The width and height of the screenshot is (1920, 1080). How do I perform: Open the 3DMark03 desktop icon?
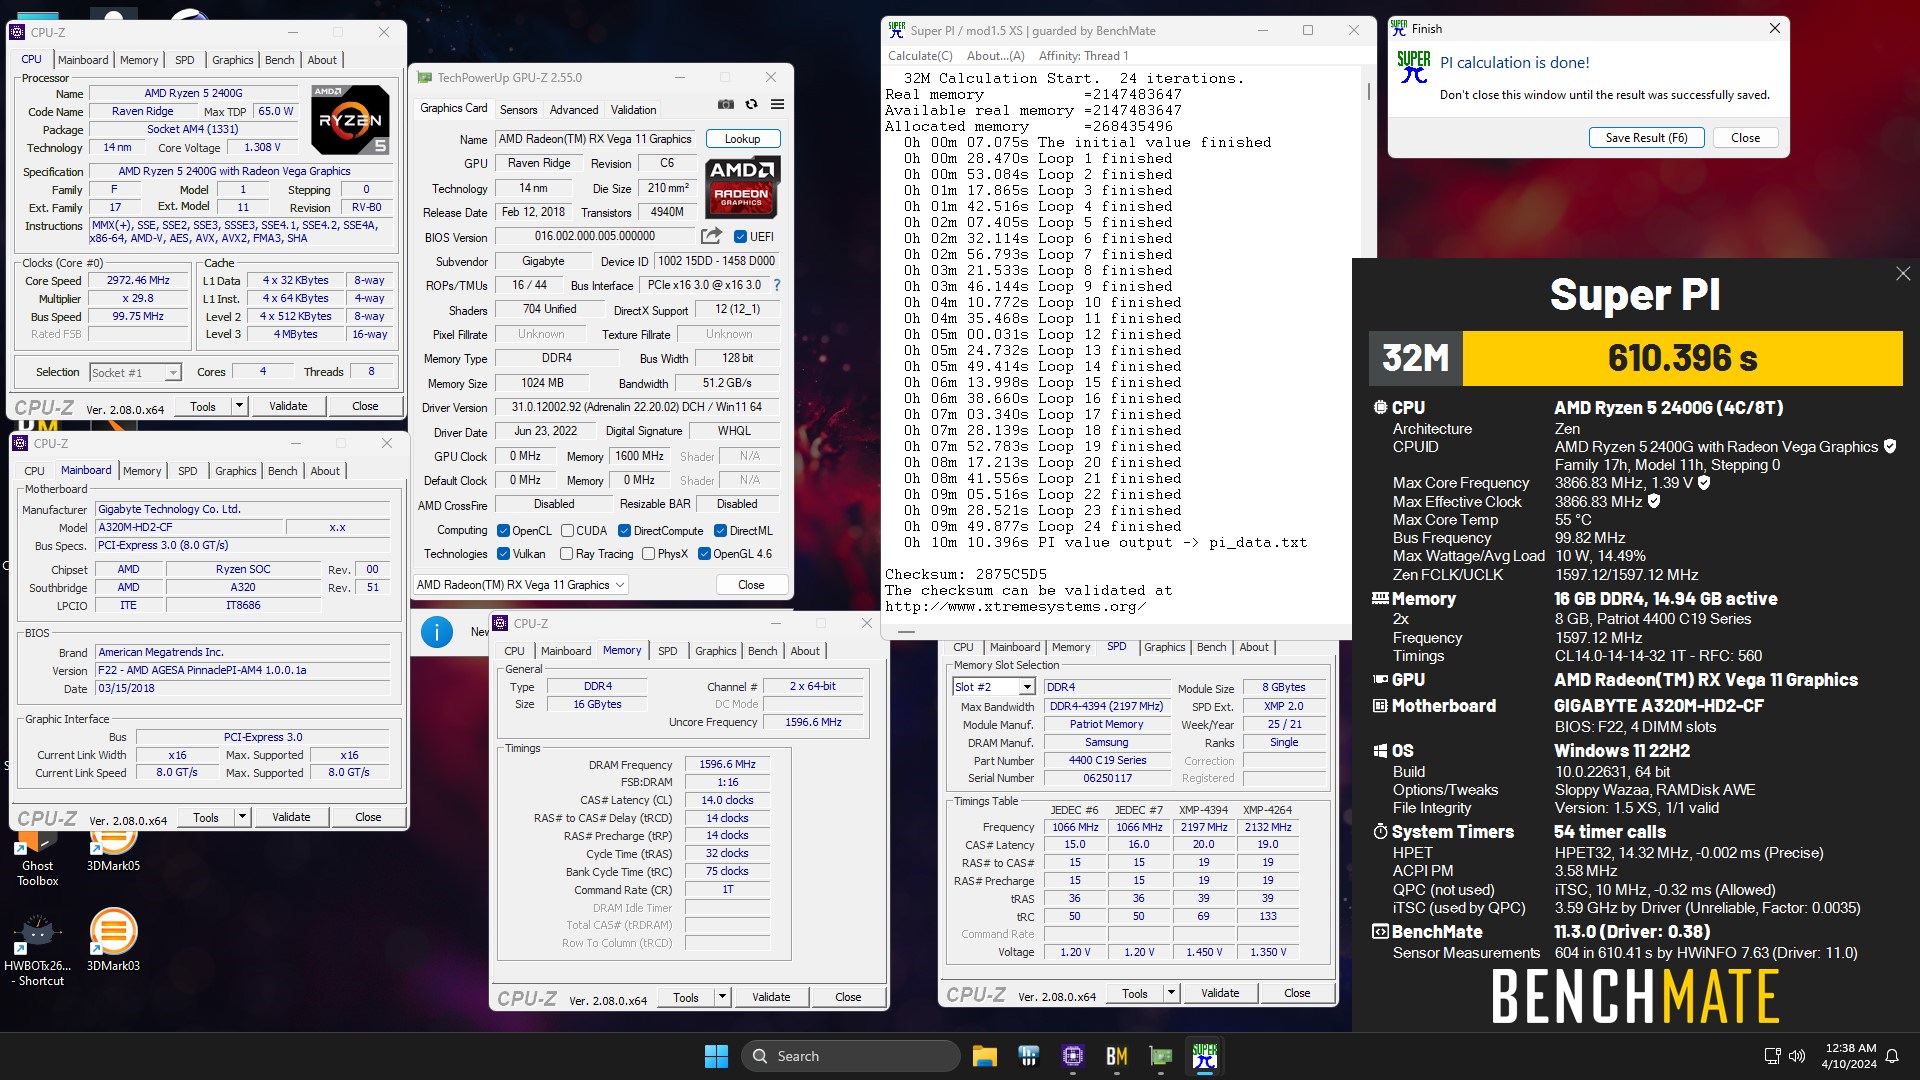113,940
